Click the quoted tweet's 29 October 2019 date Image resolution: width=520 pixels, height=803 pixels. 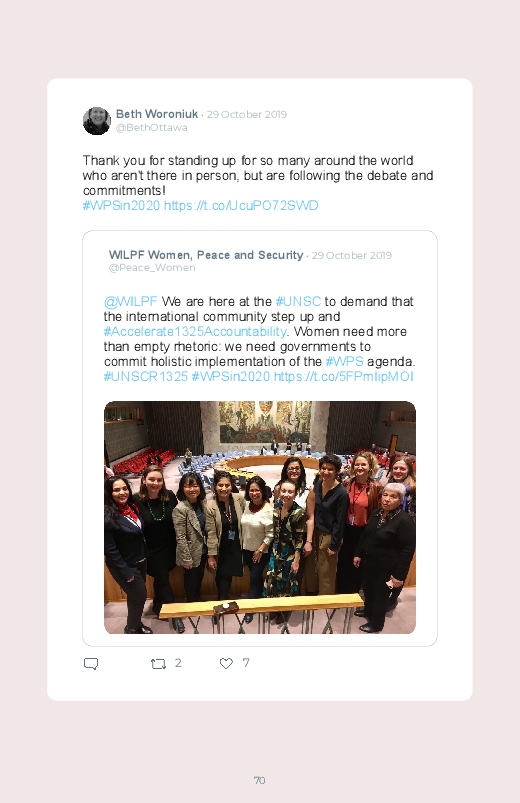(x=352, y=255)
